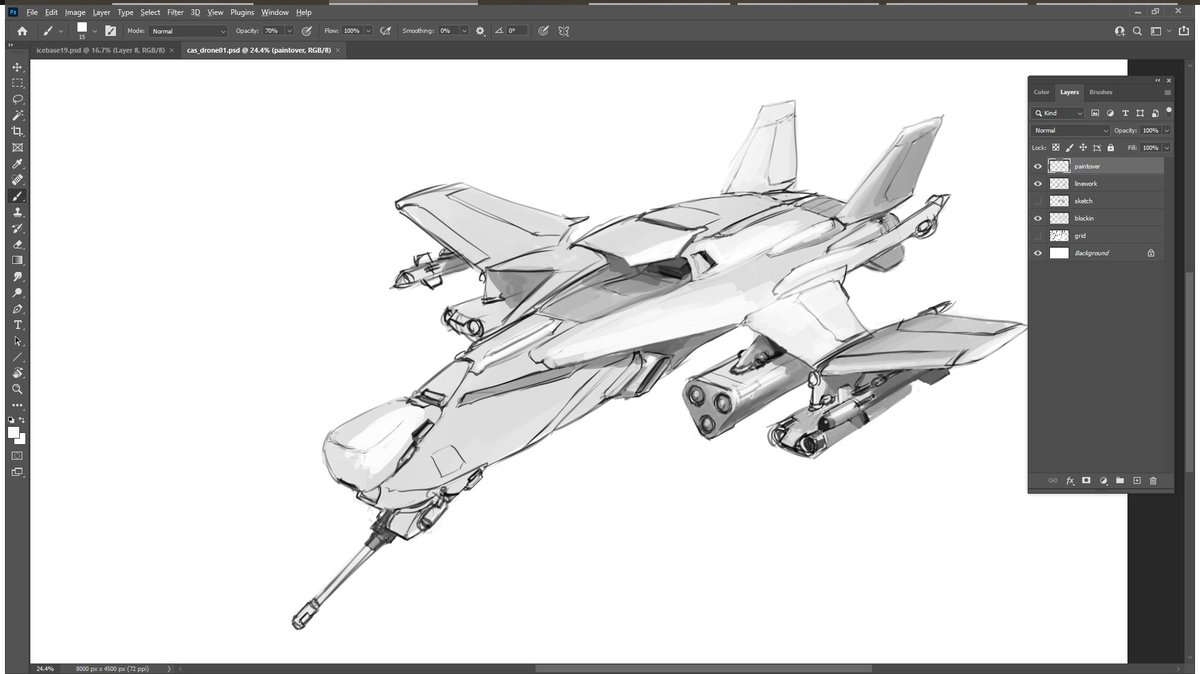Image resolution: width=1200 pixels, height=674 pixels.
Task: Hide the linework layer
Action: click(1038, 184)
